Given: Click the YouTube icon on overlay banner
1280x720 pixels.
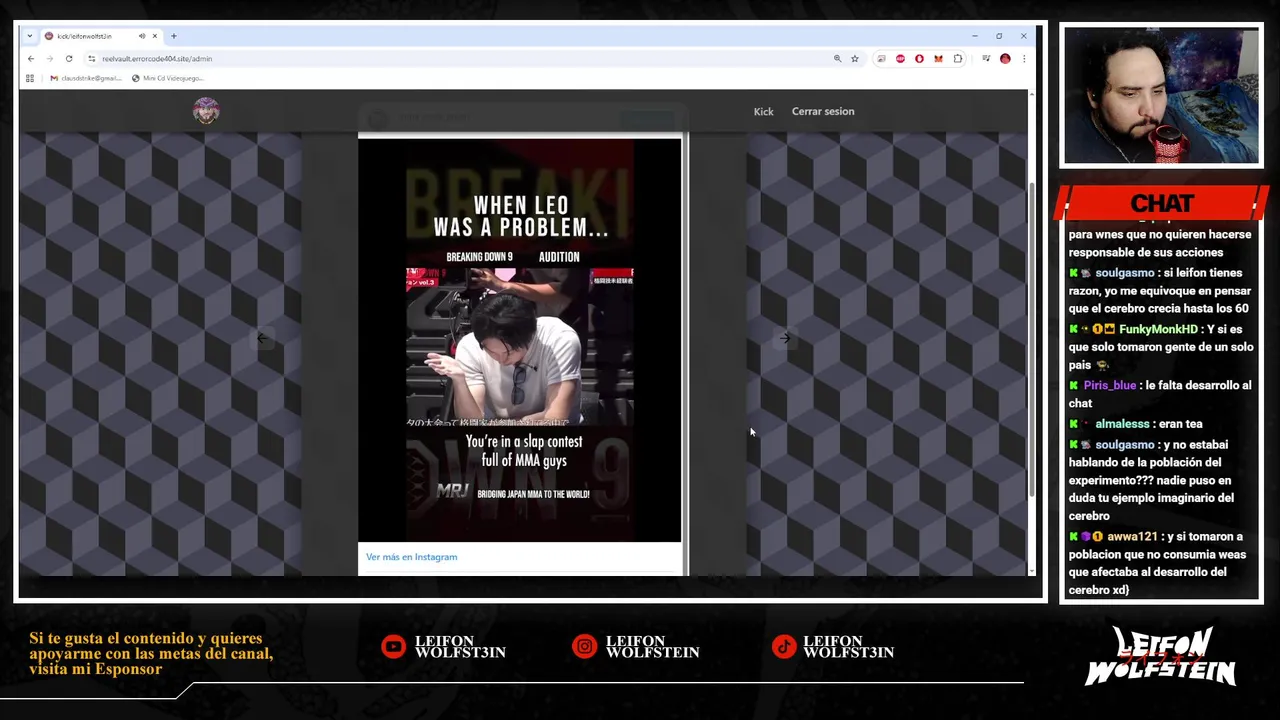Looking at the screenshot, I should (x=393, y=647).
